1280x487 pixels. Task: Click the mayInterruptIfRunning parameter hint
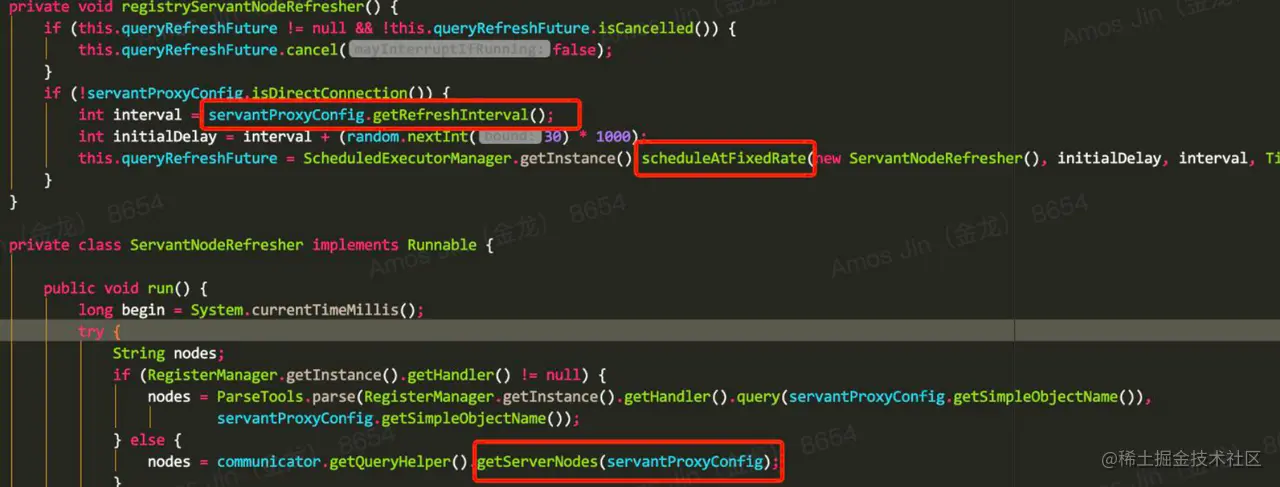(449, 50)
